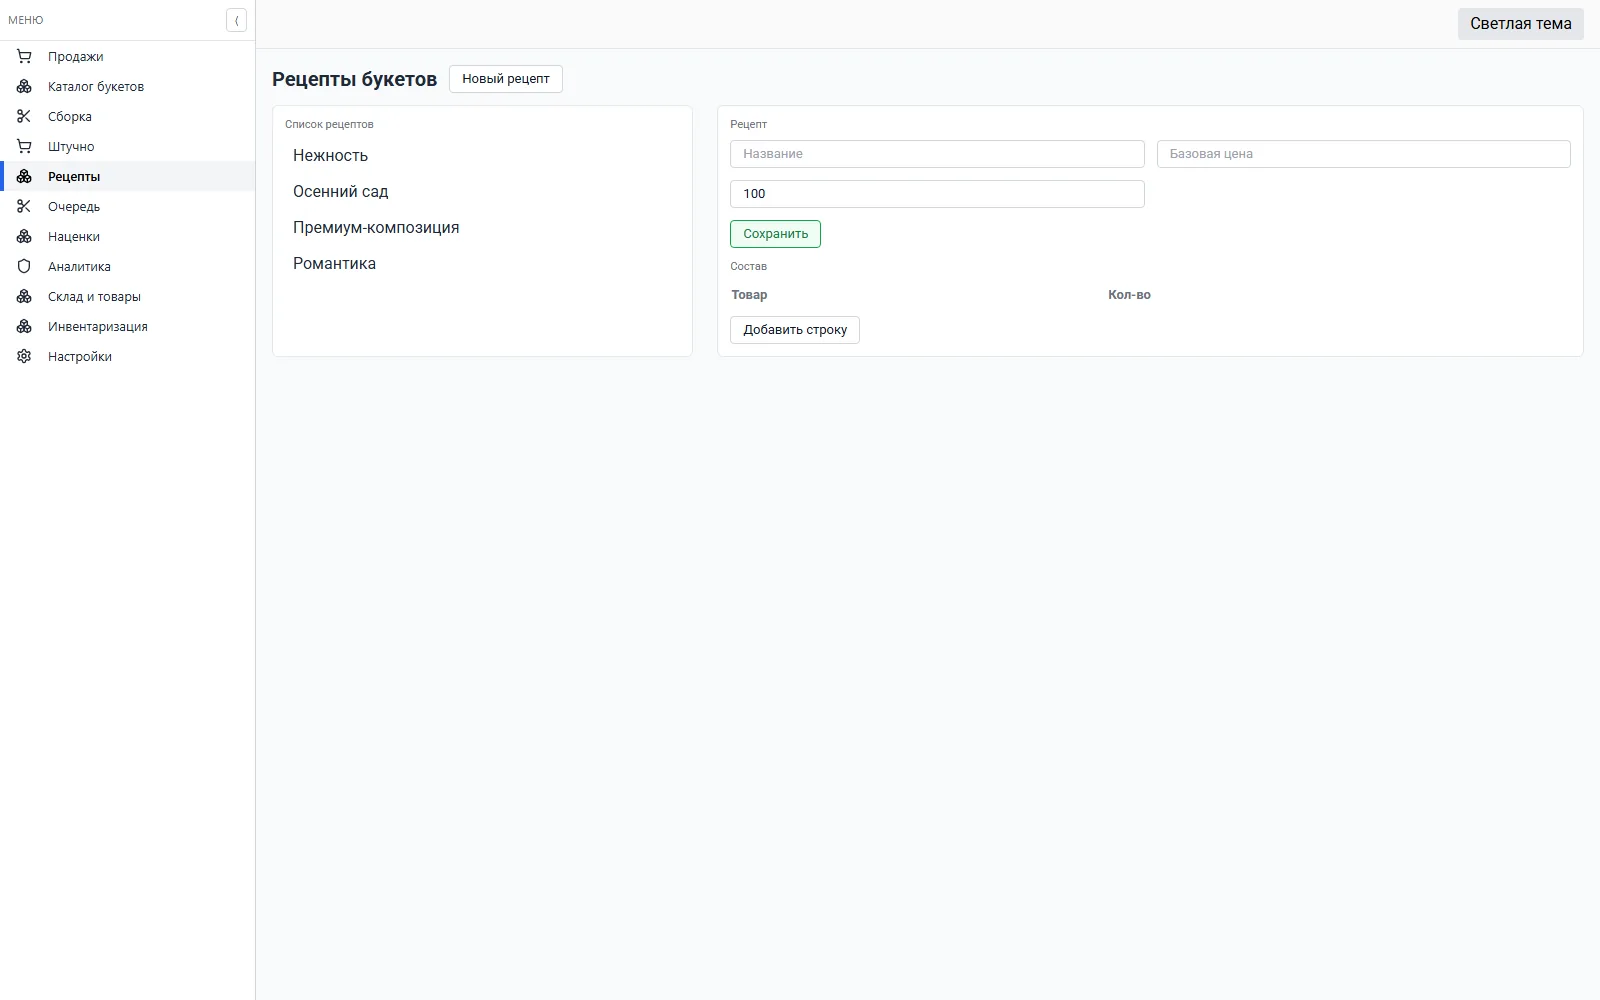Select the Осенний сад recipe
The image size is (1600, 1000).
(482, 192)
